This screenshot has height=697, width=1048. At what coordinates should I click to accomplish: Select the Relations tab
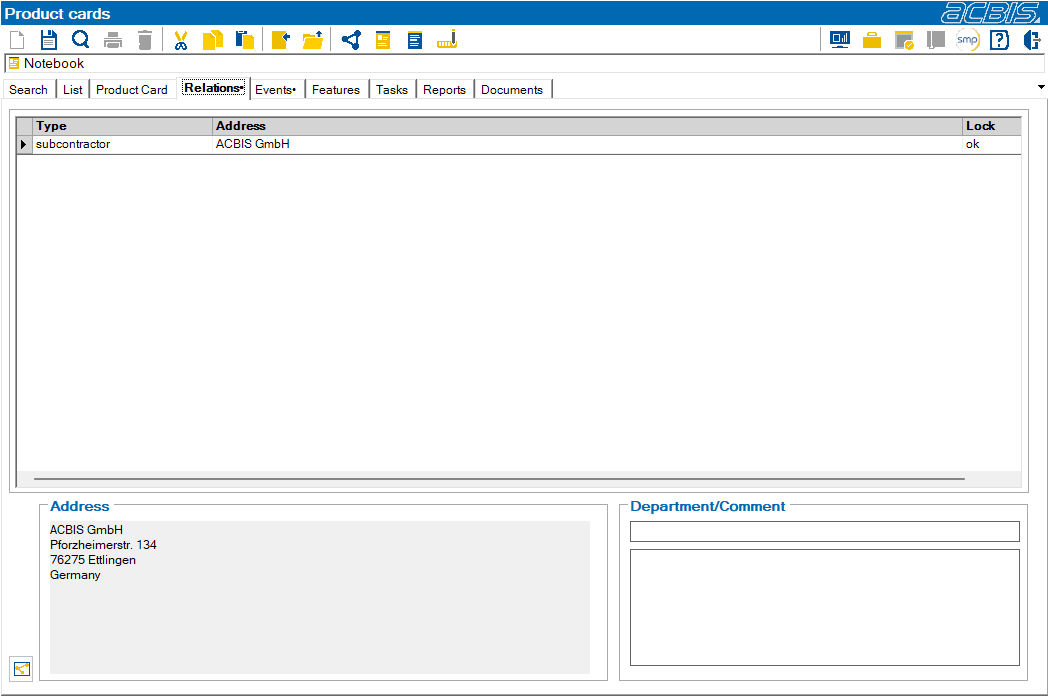(214, 88)
